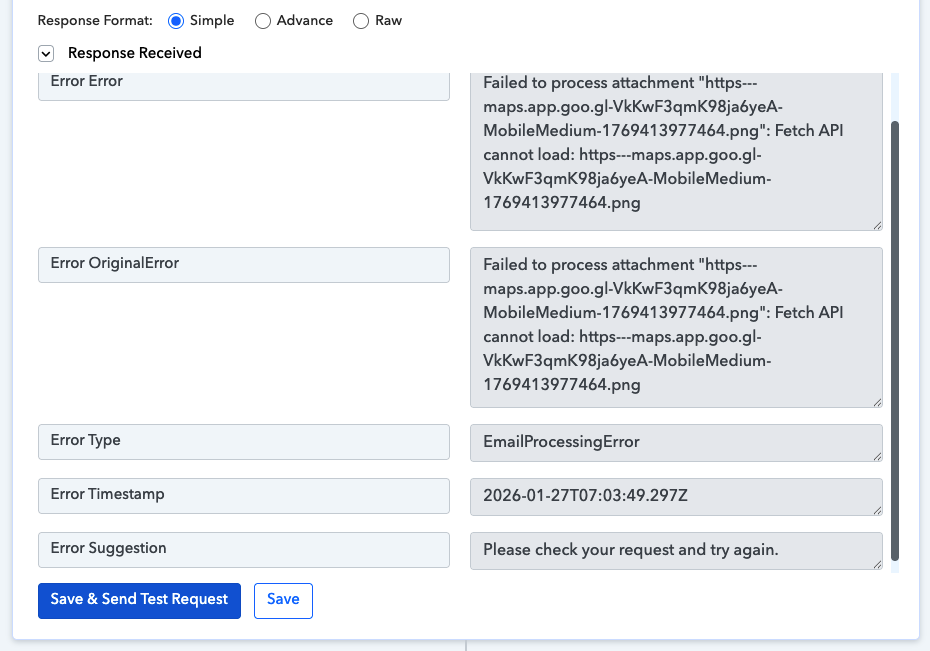Image resolution: width=930 pixels, height=651 pixels.
Task: Focus the Error Timestamp label field
Action: point(243,495)
